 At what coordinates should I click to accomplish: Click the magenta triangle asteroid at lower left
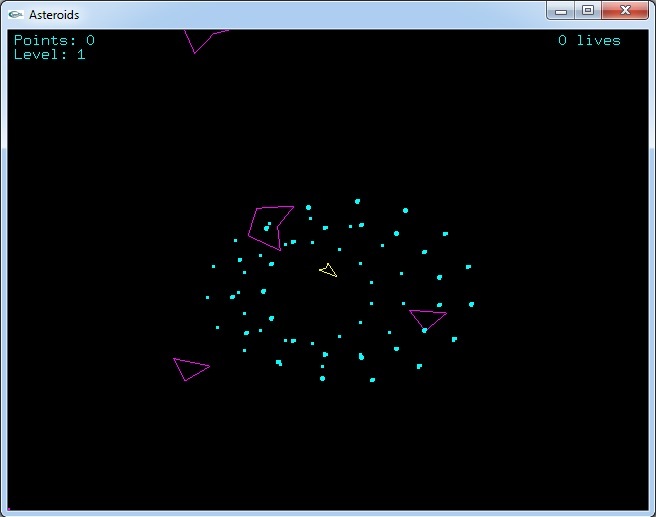point(191,369)
